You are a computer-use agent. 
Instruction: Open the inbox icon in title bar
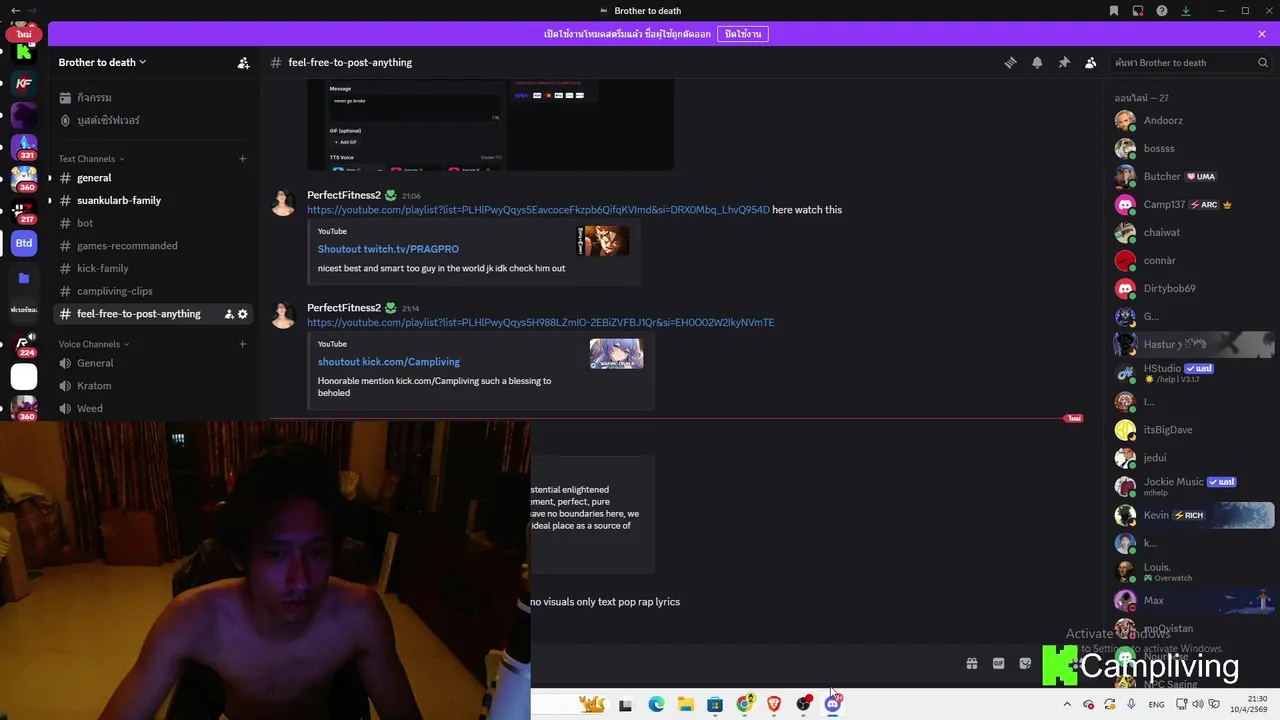(1138, 11)
